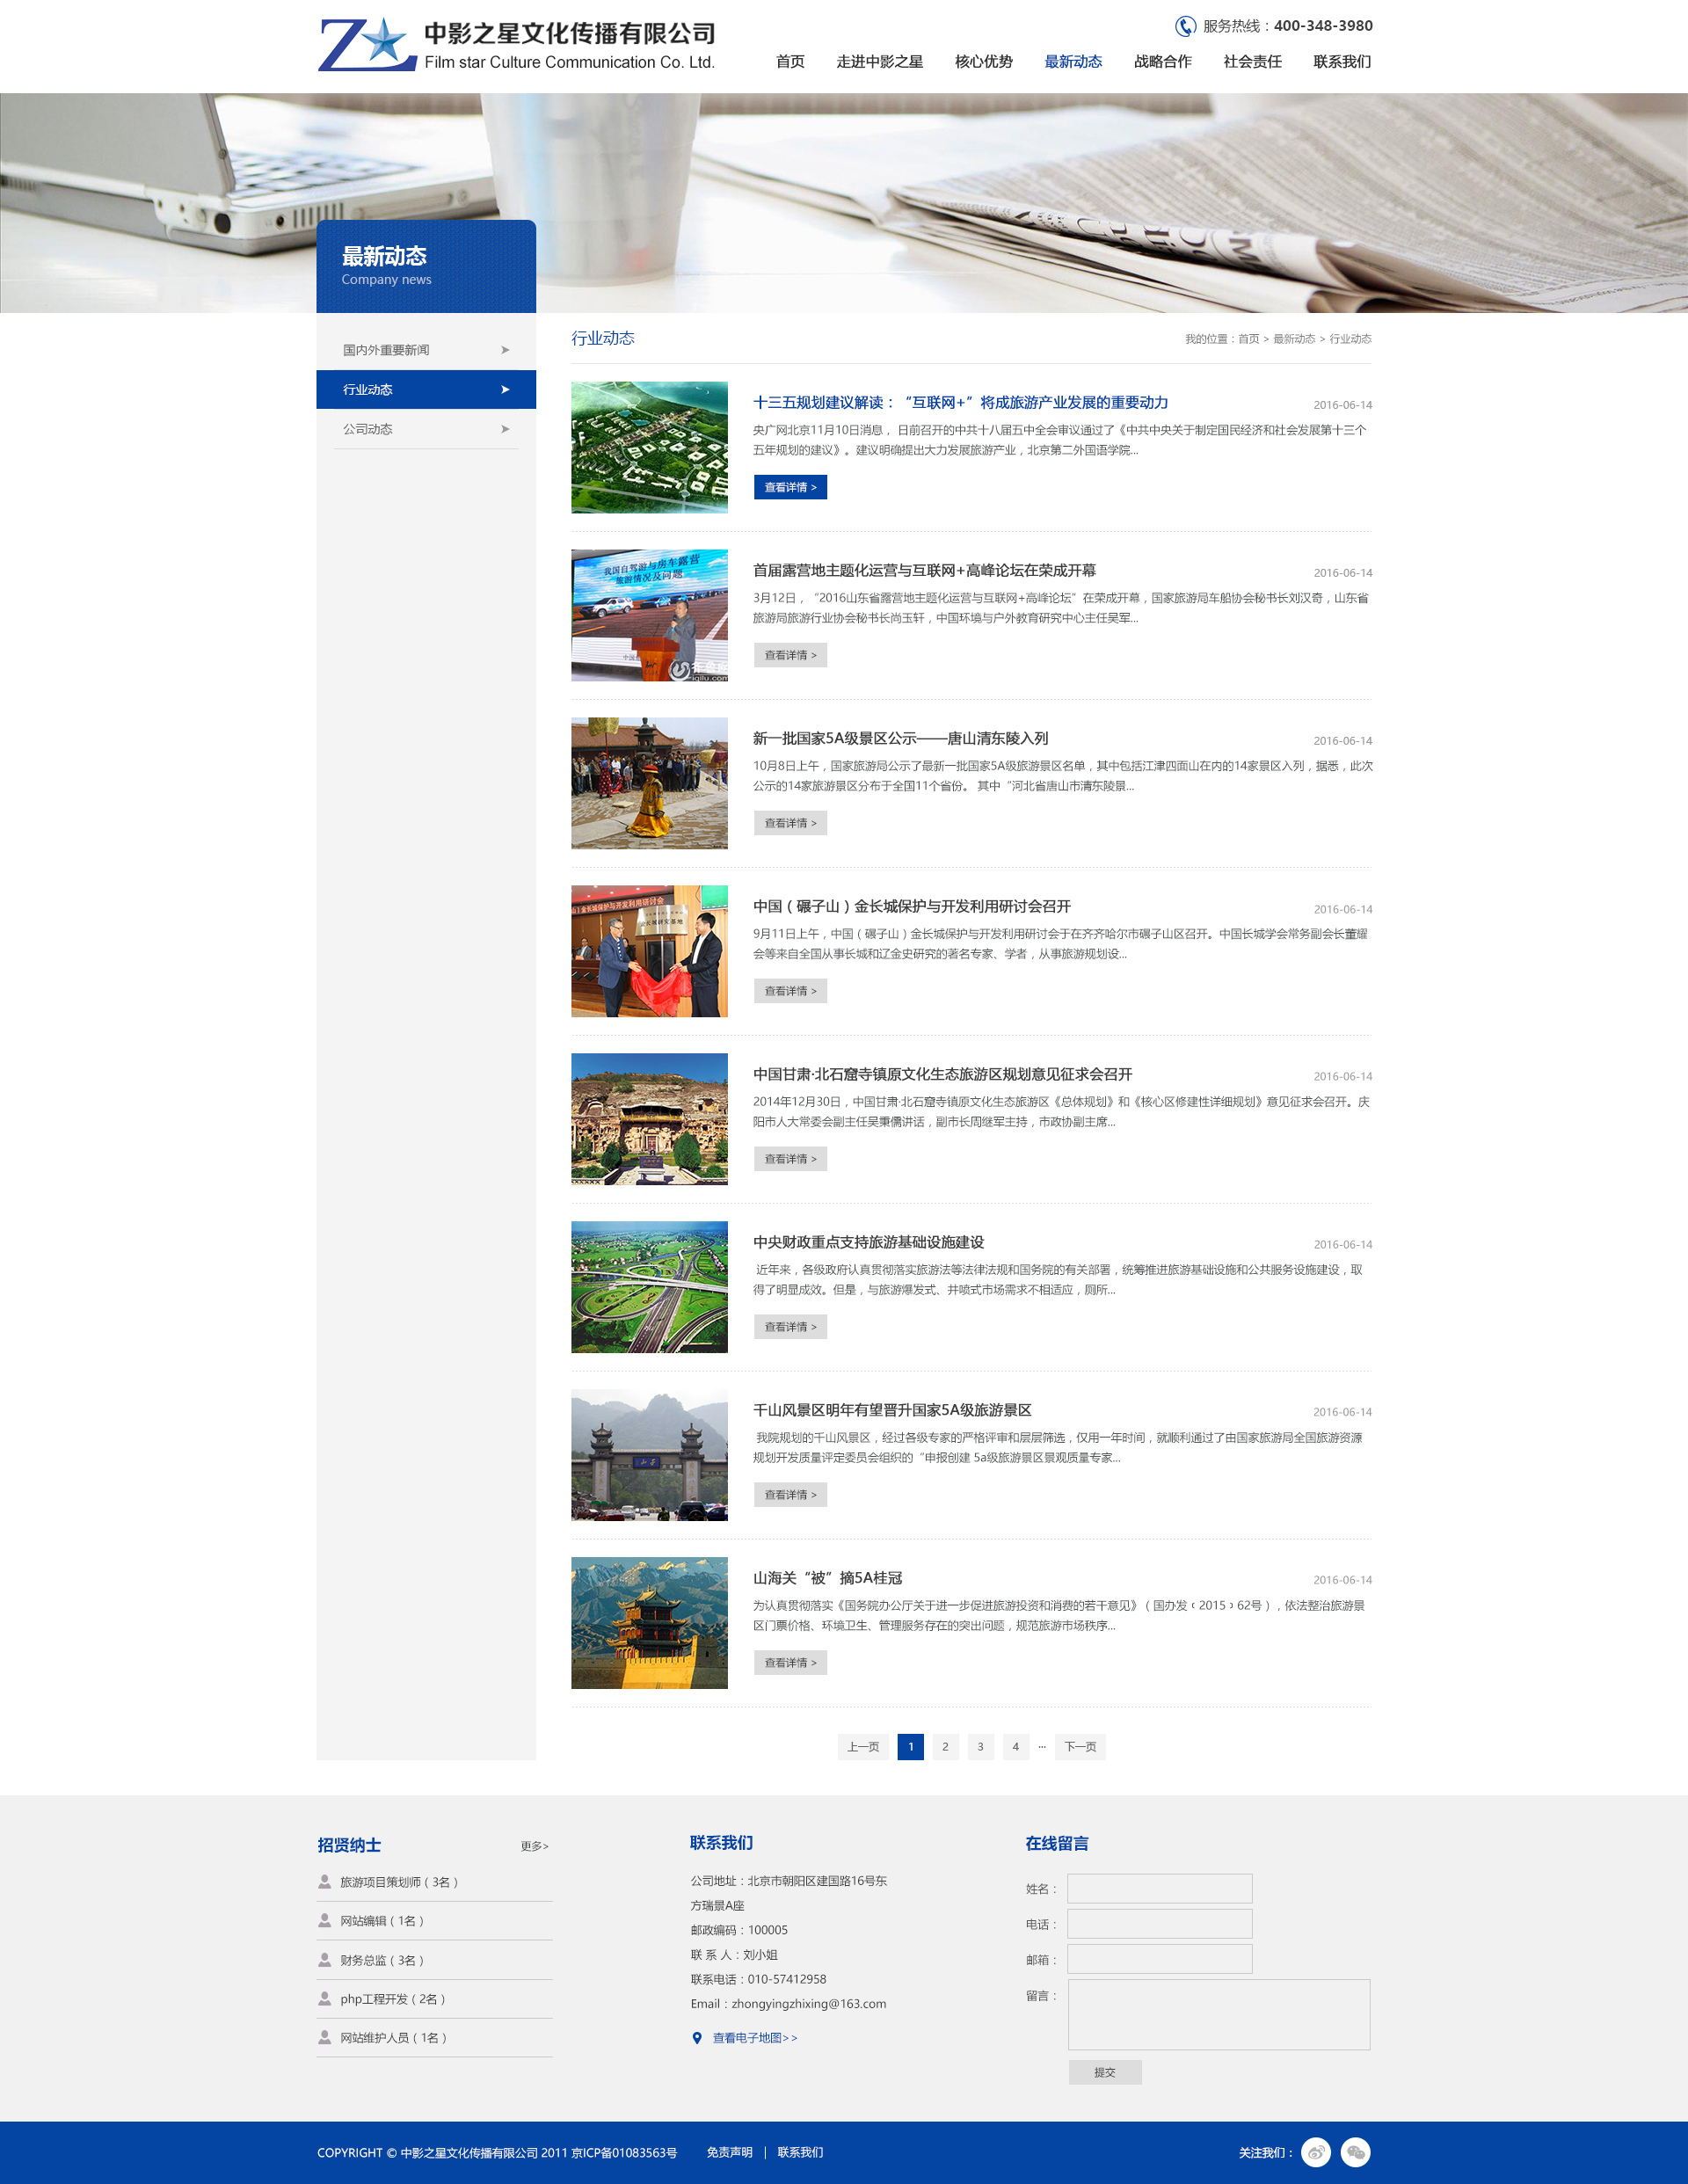This screenshot has width=1688, height=2184.
Task: Click person icon next to 旅游项目策划师
Action: pyautogui.click(x=325, y=1881)
